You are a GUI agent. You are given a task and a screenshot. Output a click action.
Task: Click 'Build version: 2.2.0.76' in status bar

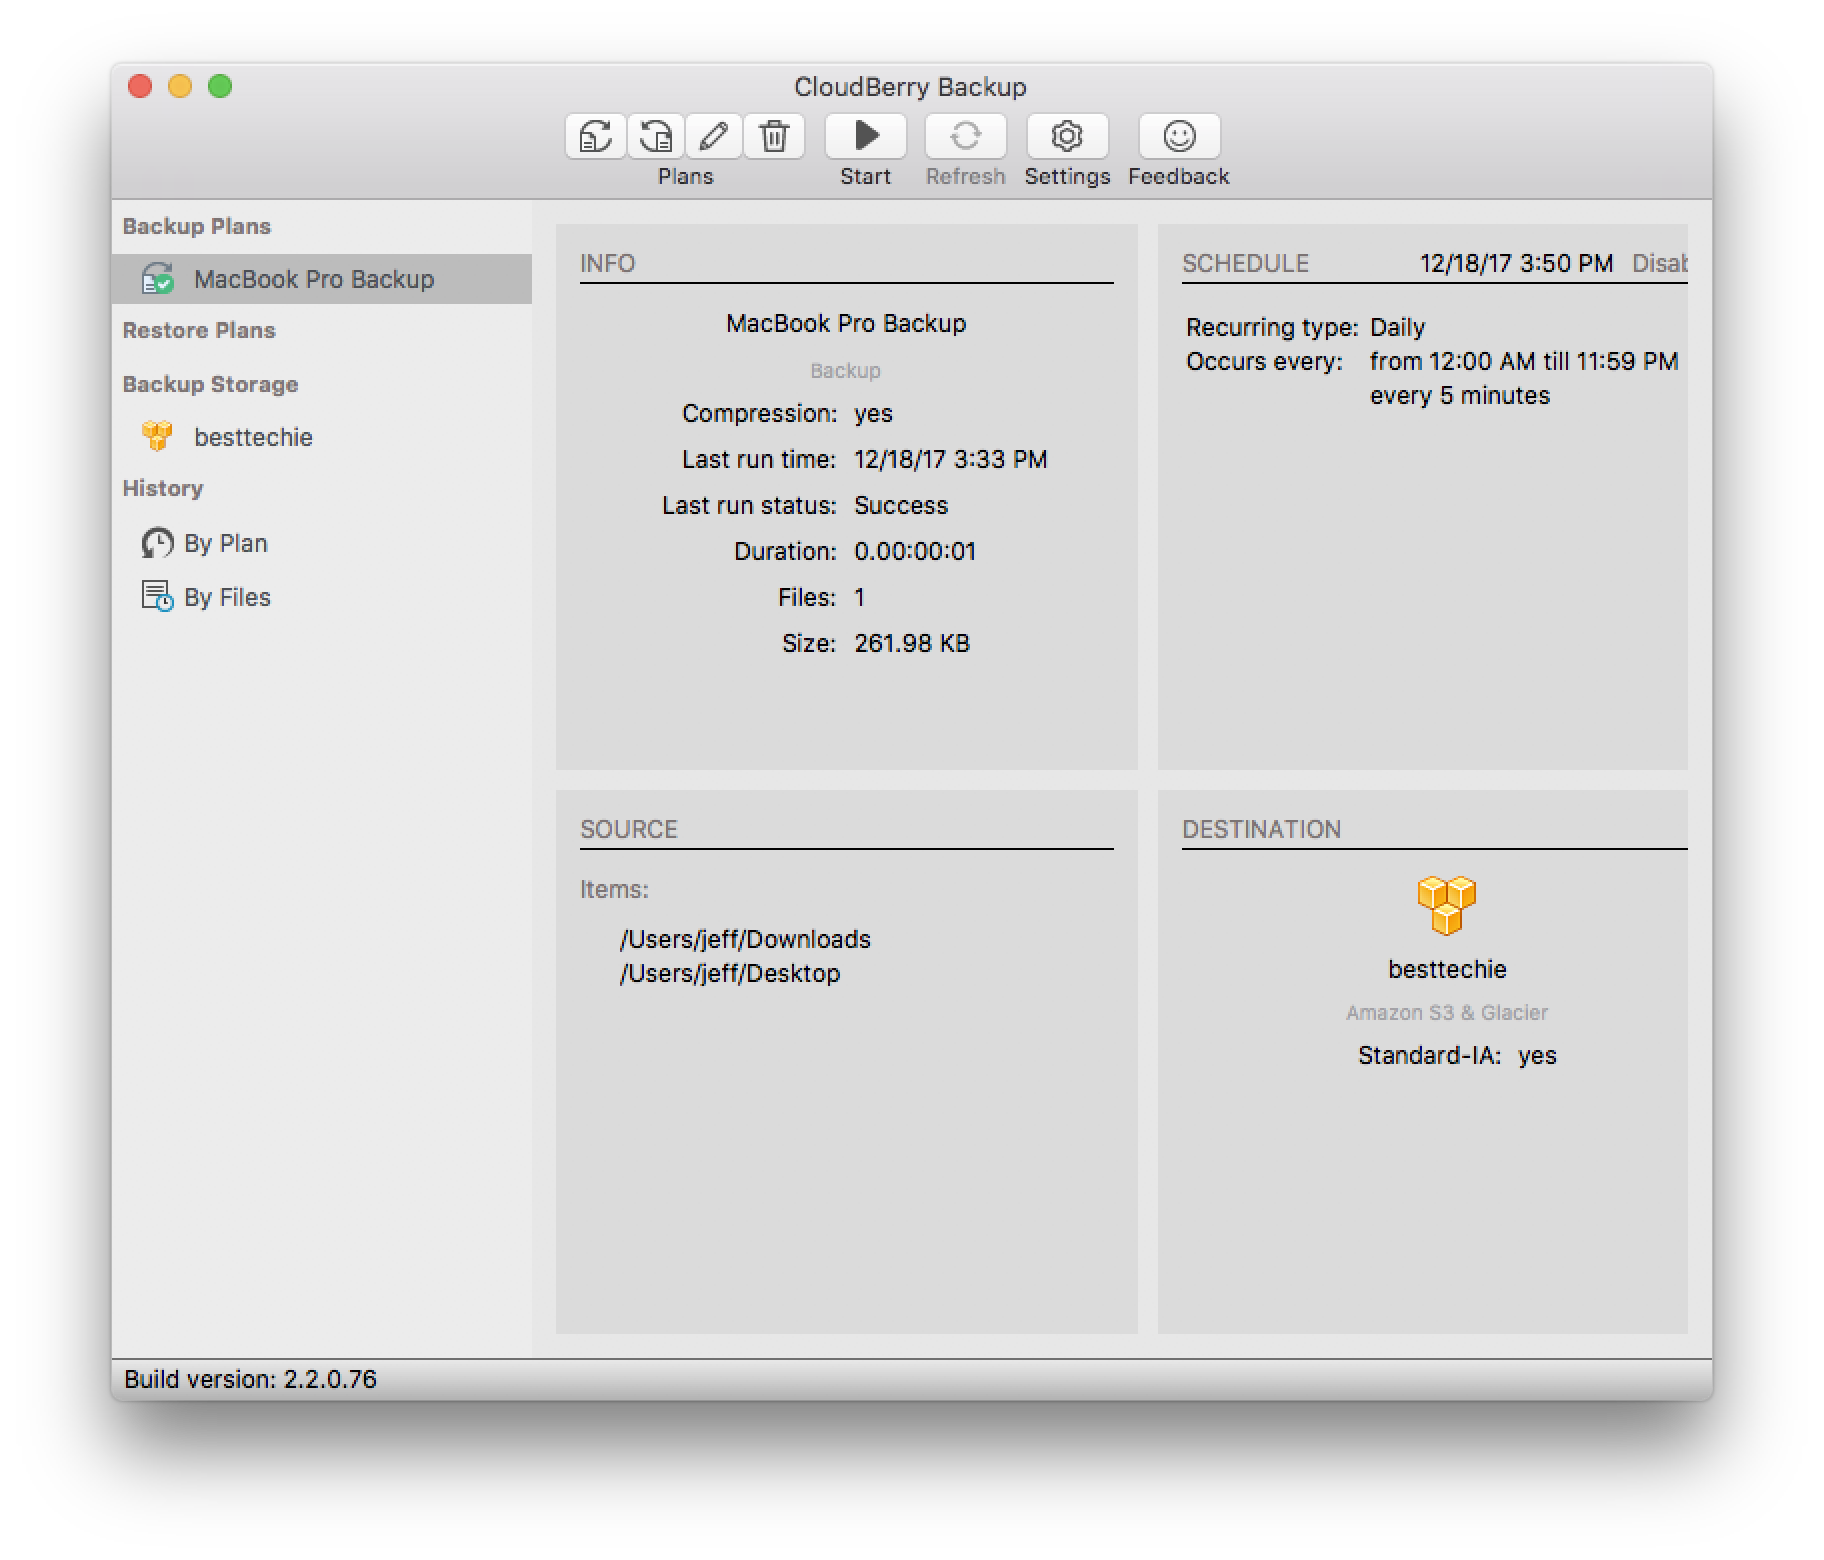click(x=250, y=1379)
